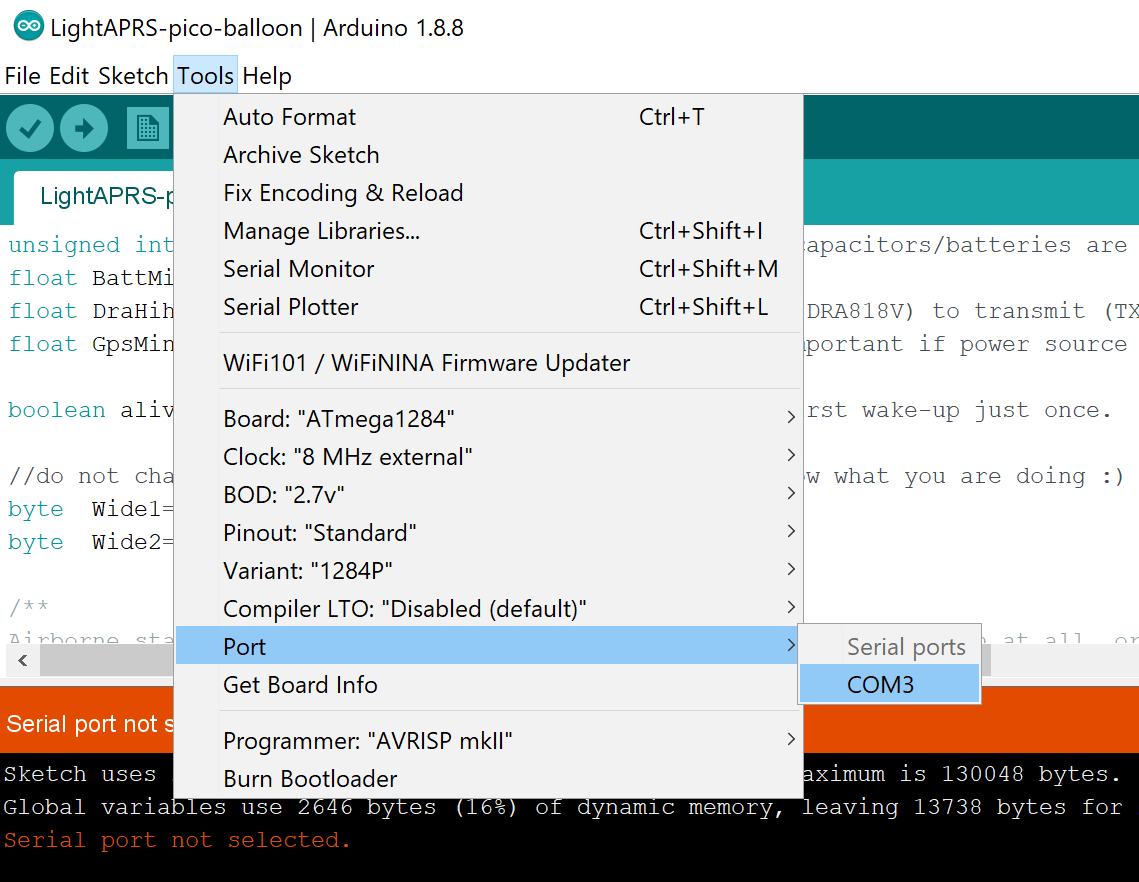Click the 'float BattMi' code line
The height and width of the screenshot is (882, 1139).
(91, 278)
